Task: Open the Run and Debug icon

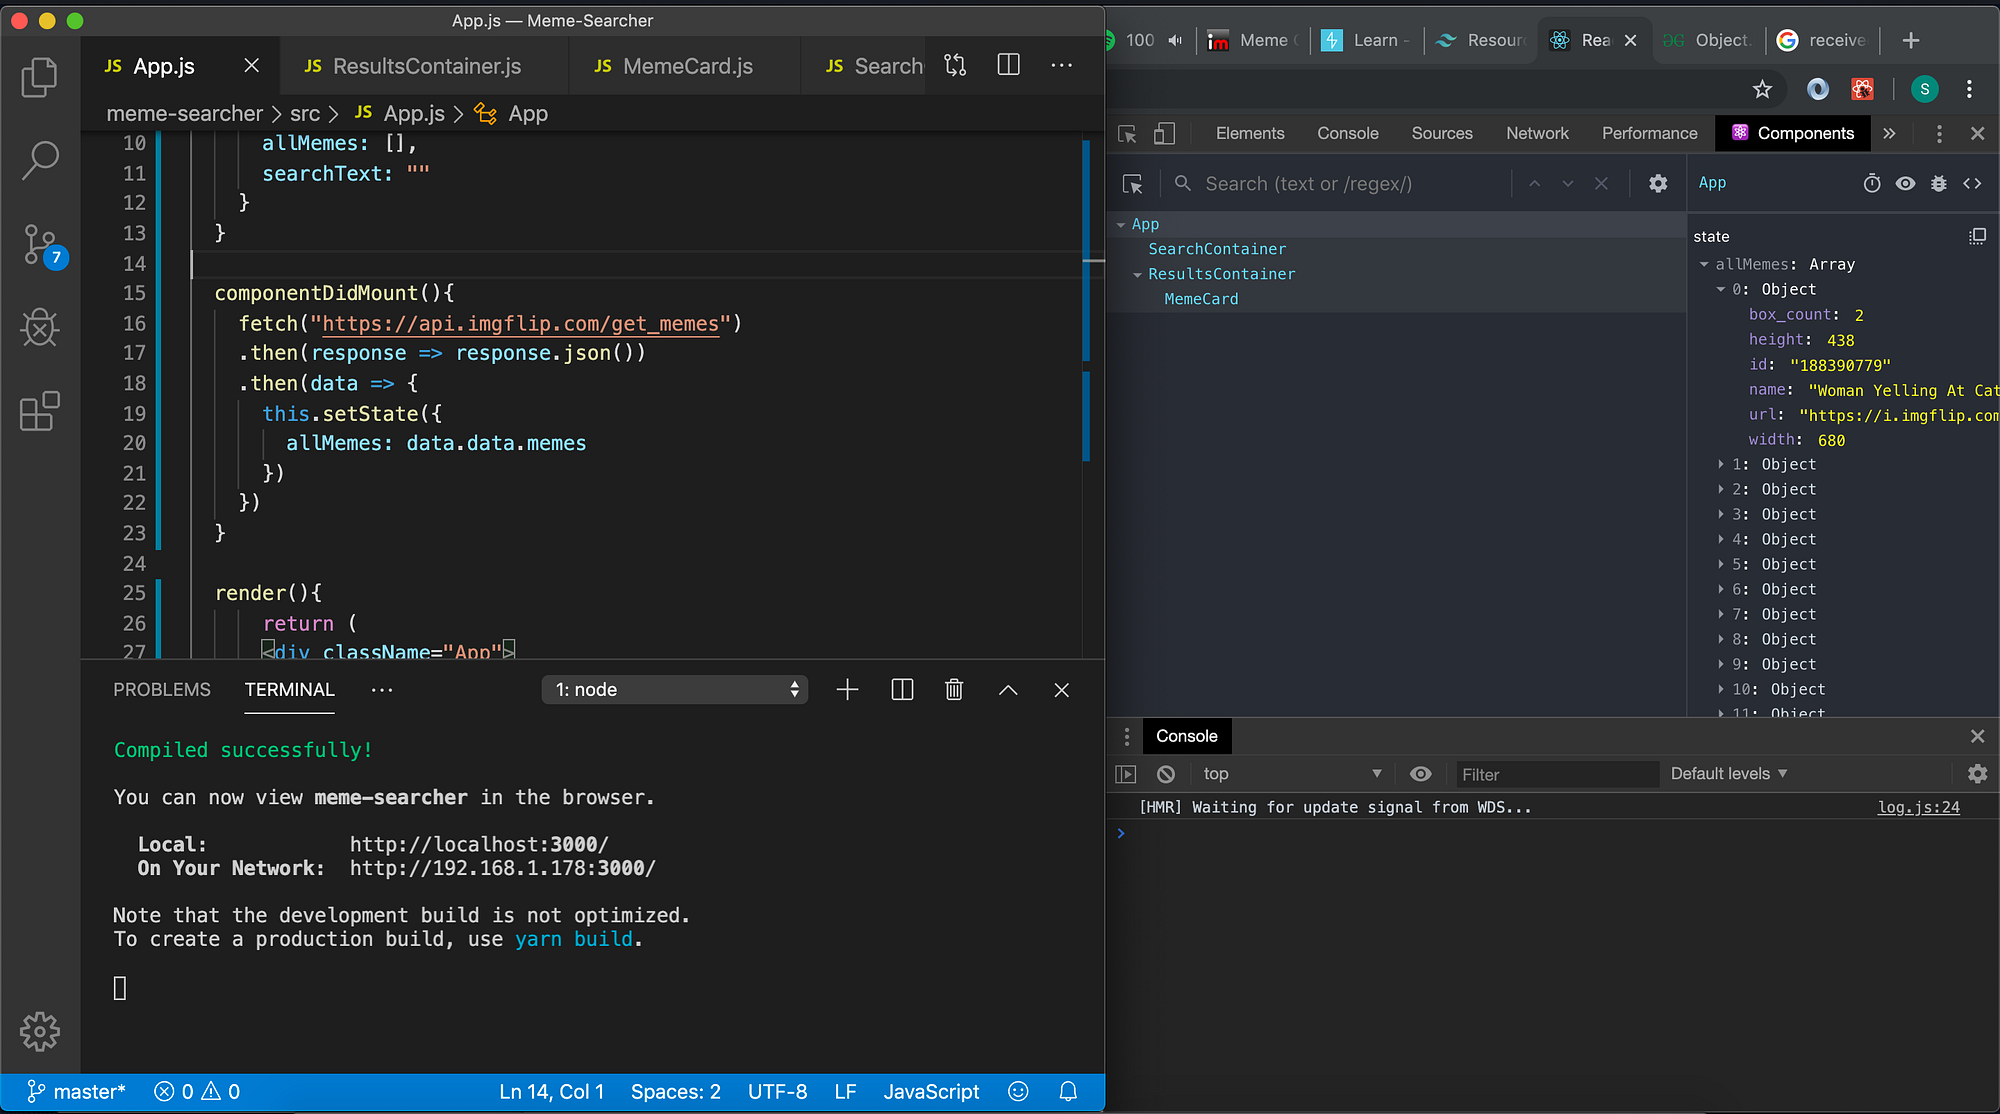Action: click(x=40, y=327)
